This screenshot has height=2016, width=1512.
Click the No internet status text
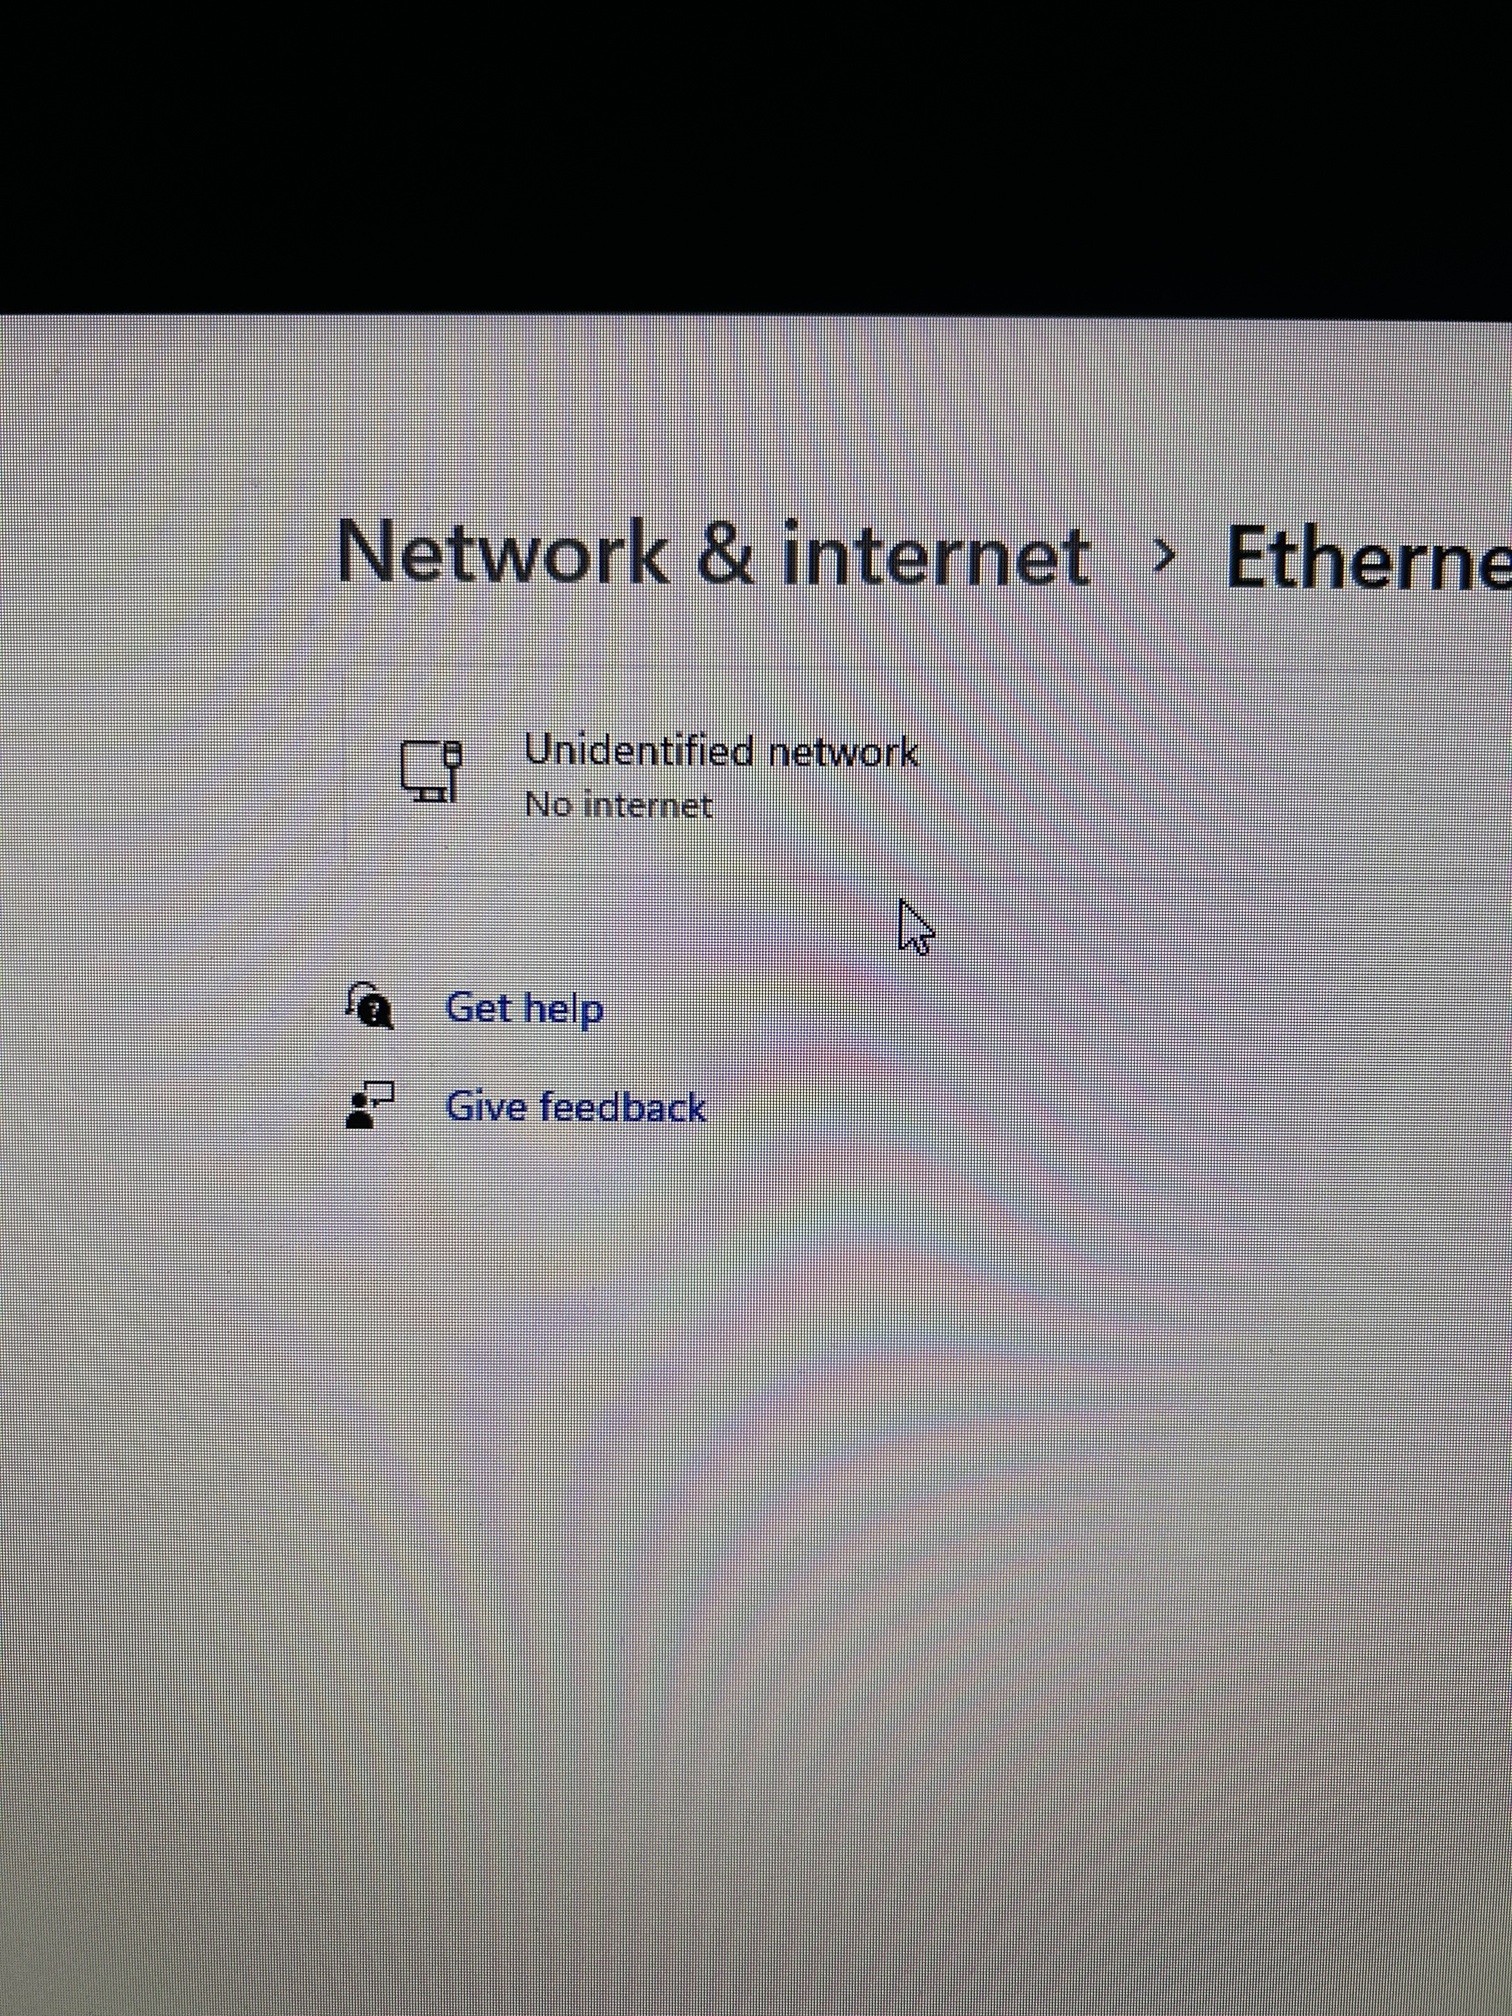pyautogui.click(x=619, y=805)
